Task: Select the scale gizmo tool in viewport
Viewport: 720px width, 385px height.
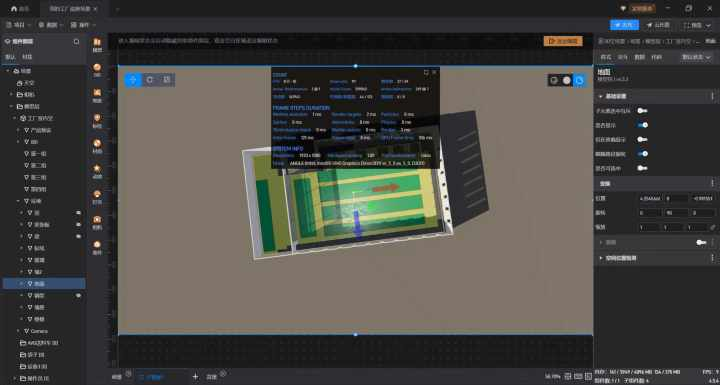Action: 167,80
